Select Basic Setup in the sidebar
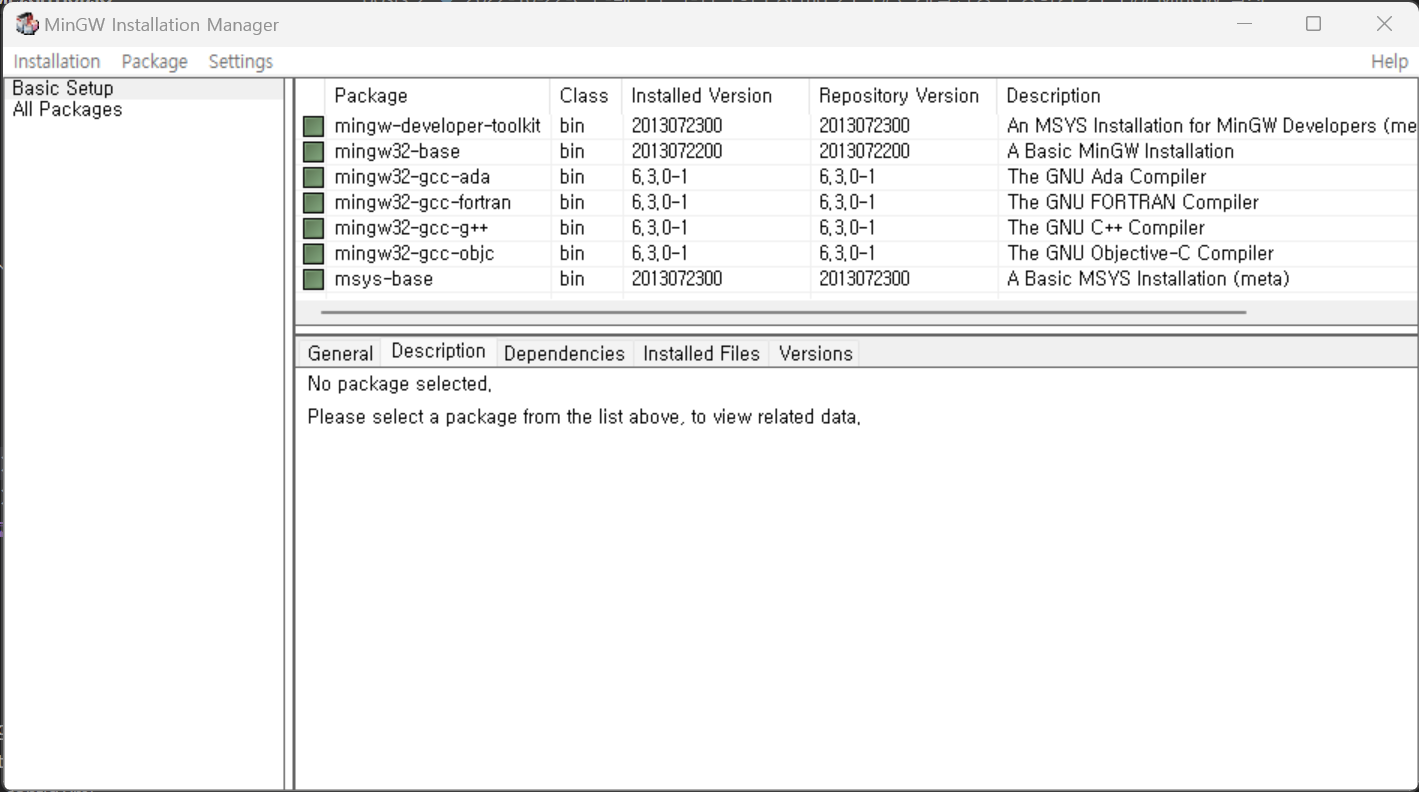The height and width of the screenshot is (792, 1419). pos(62,87)
